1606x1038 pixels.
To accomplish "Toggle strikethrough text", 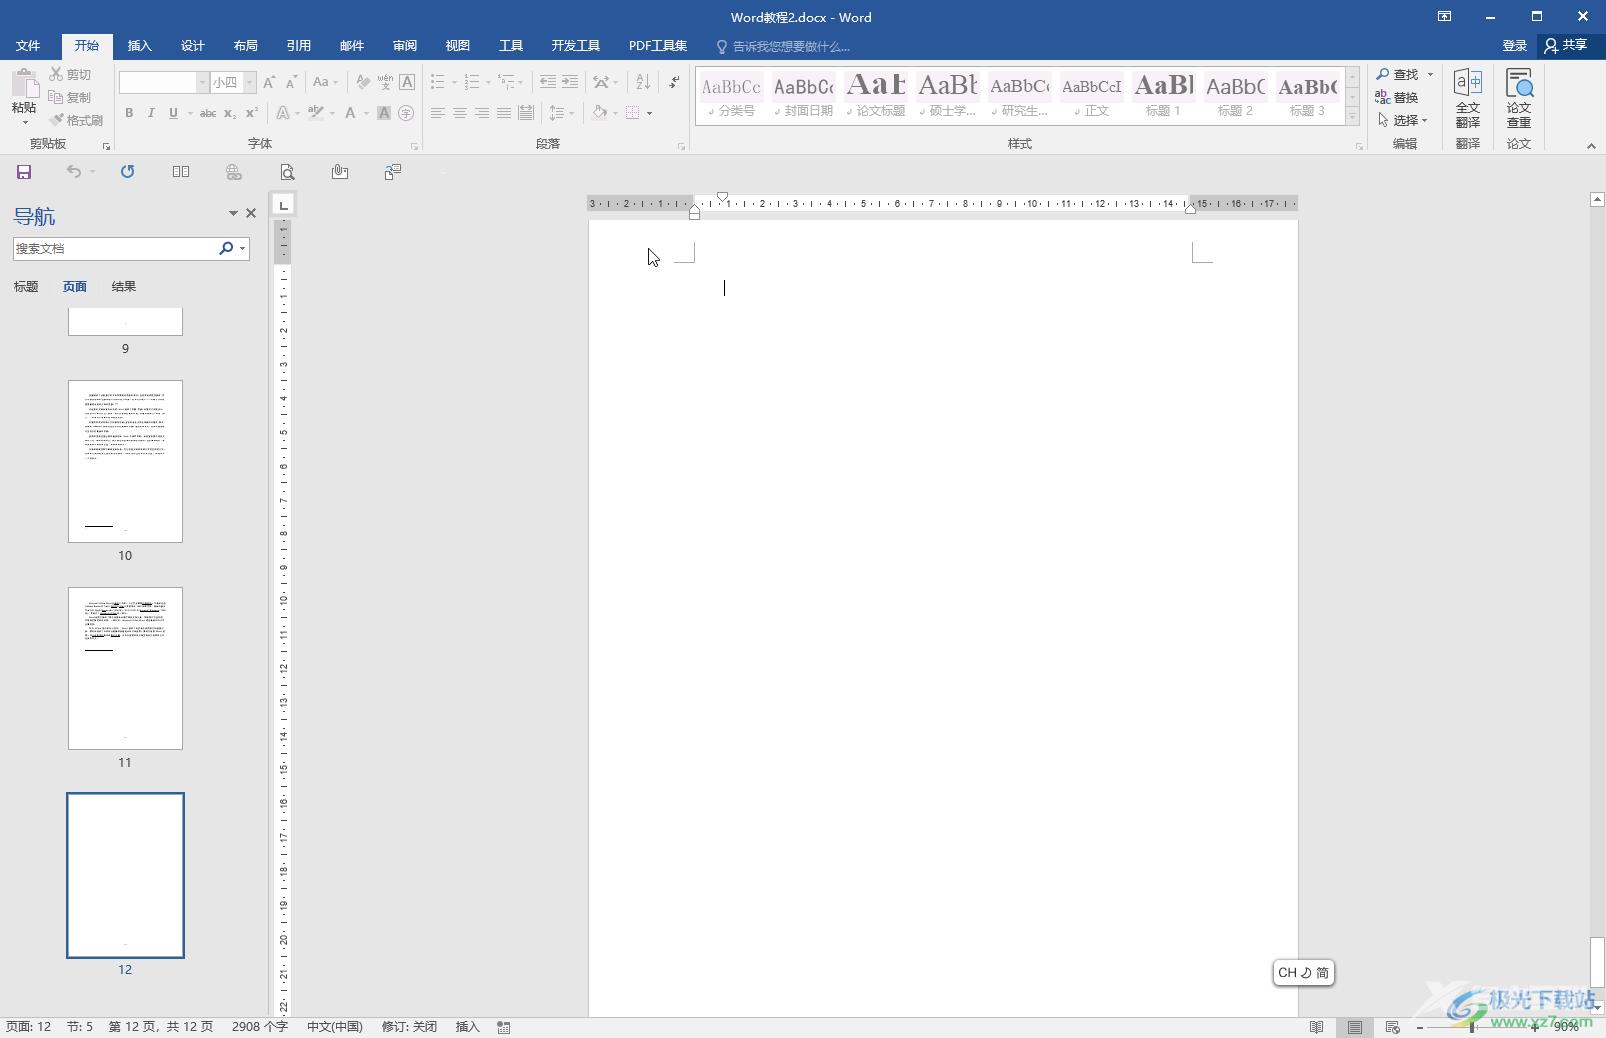I will tap(208, 113).
